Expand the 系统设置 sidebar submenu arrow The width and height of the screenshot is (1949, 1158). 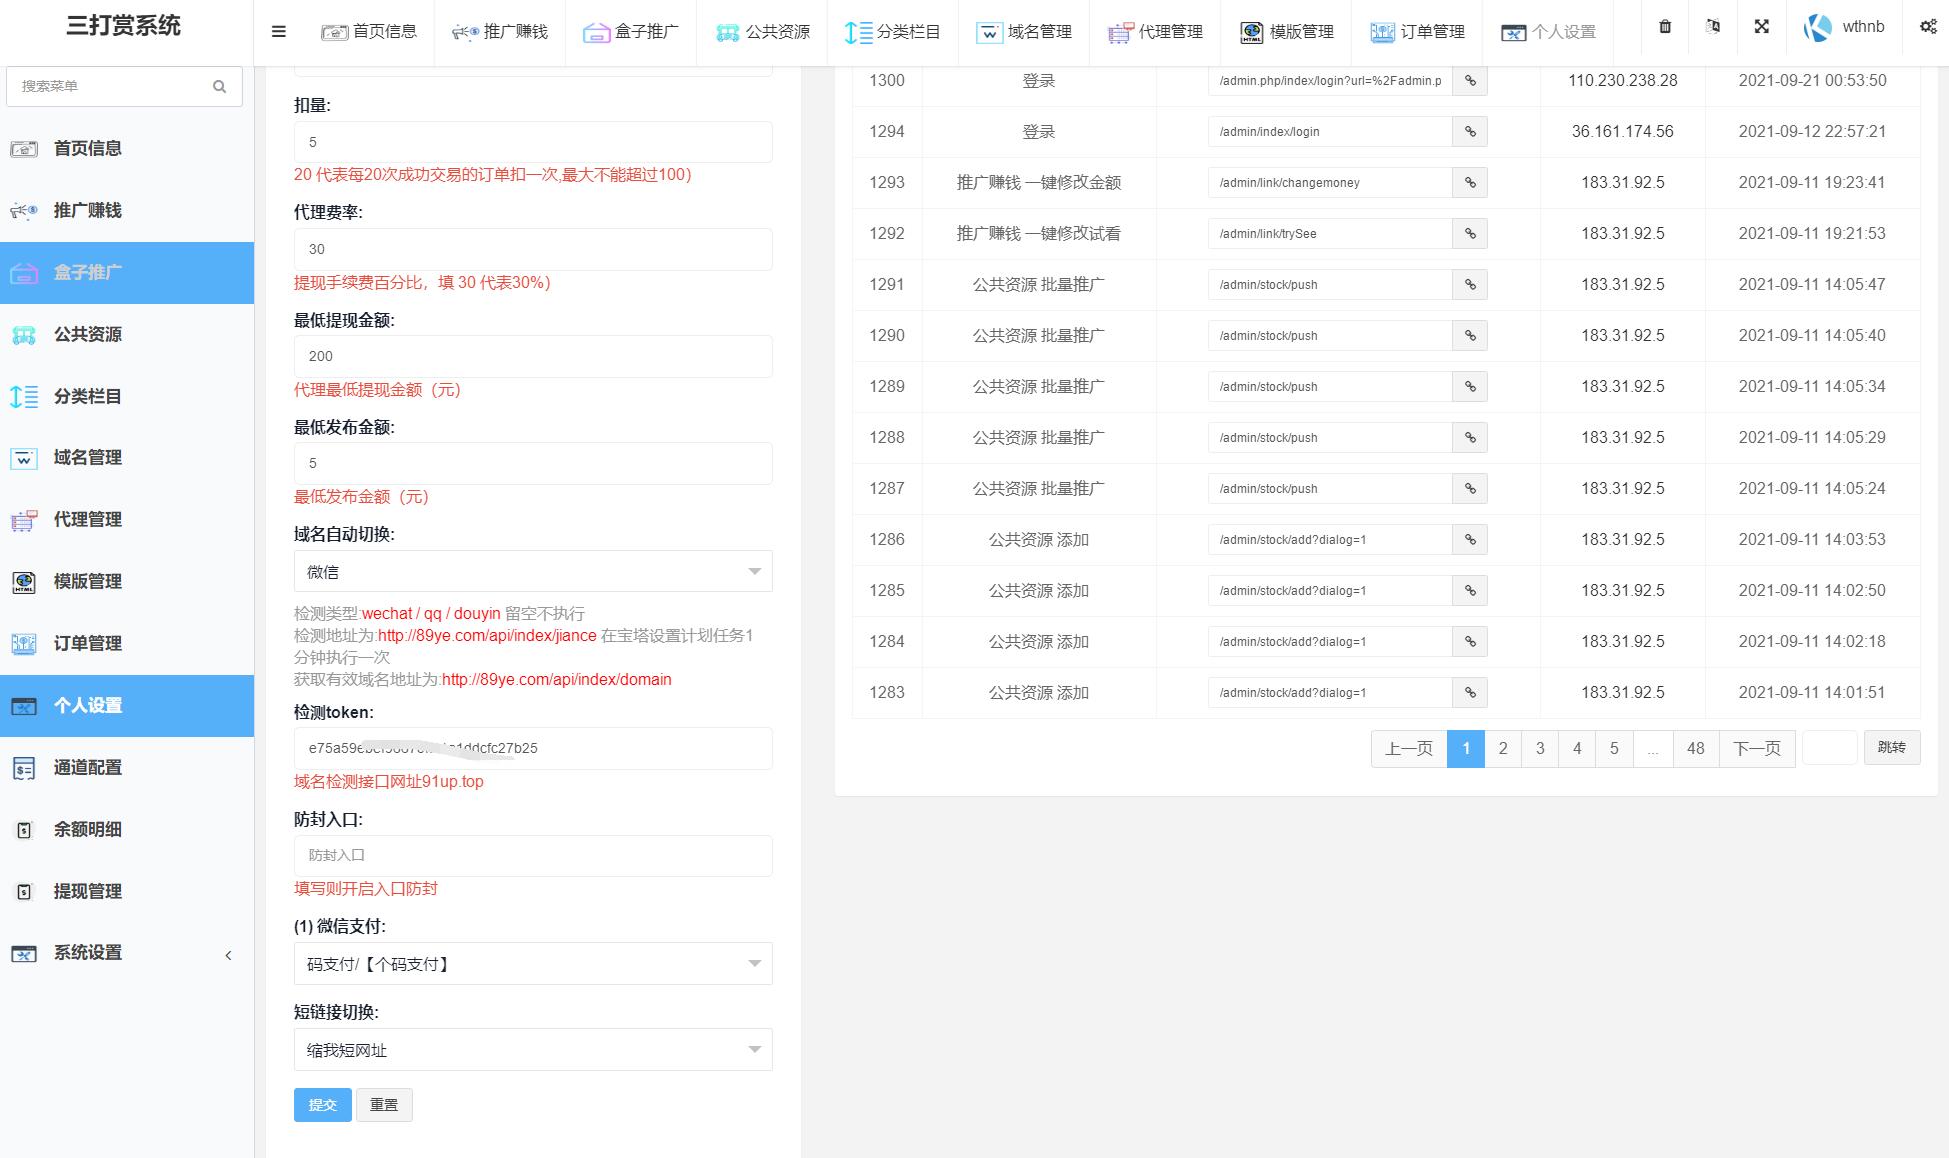[x=228, y=954]
